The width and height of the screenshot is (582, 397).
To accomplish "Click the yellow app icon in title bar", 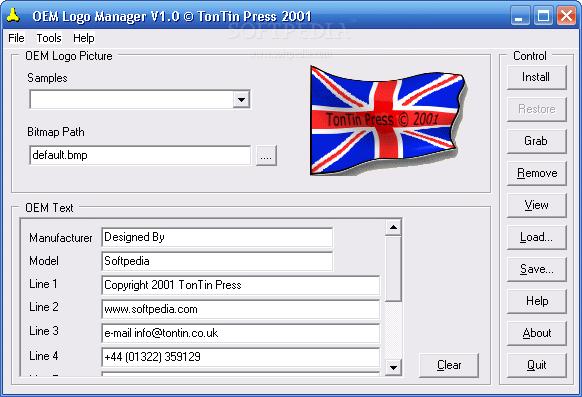I will tap(13, 16).
